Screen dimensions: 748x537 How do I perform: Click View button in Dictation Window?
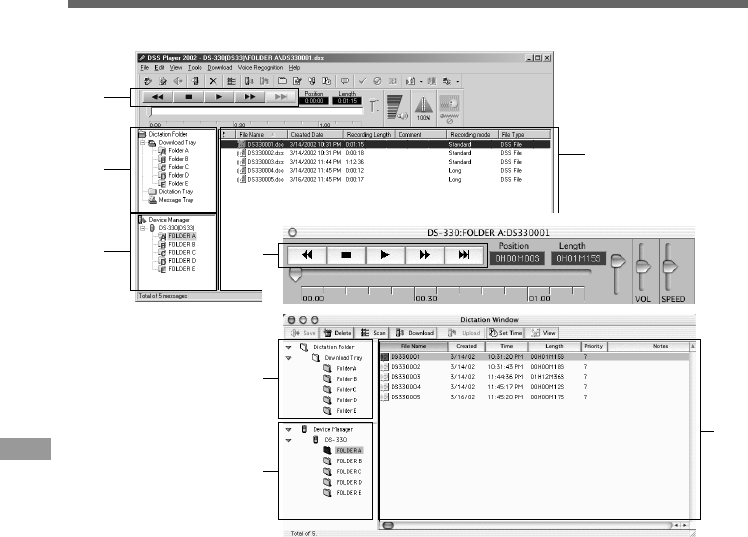click(543, 333)
